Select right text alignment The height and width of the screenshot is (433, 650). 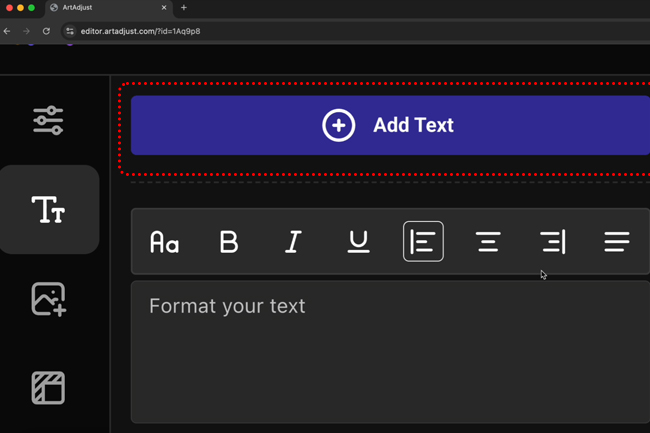(553, 242)
